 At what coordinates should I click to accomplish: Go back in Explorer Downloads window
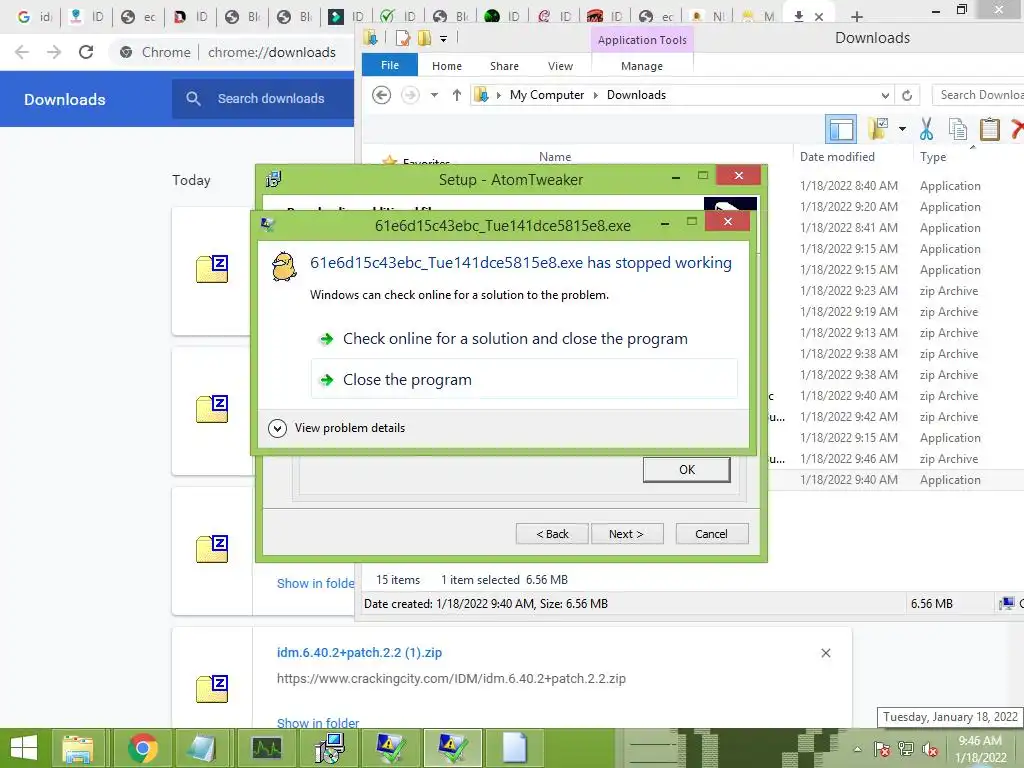pyautogui.click(x=381, y=95)
